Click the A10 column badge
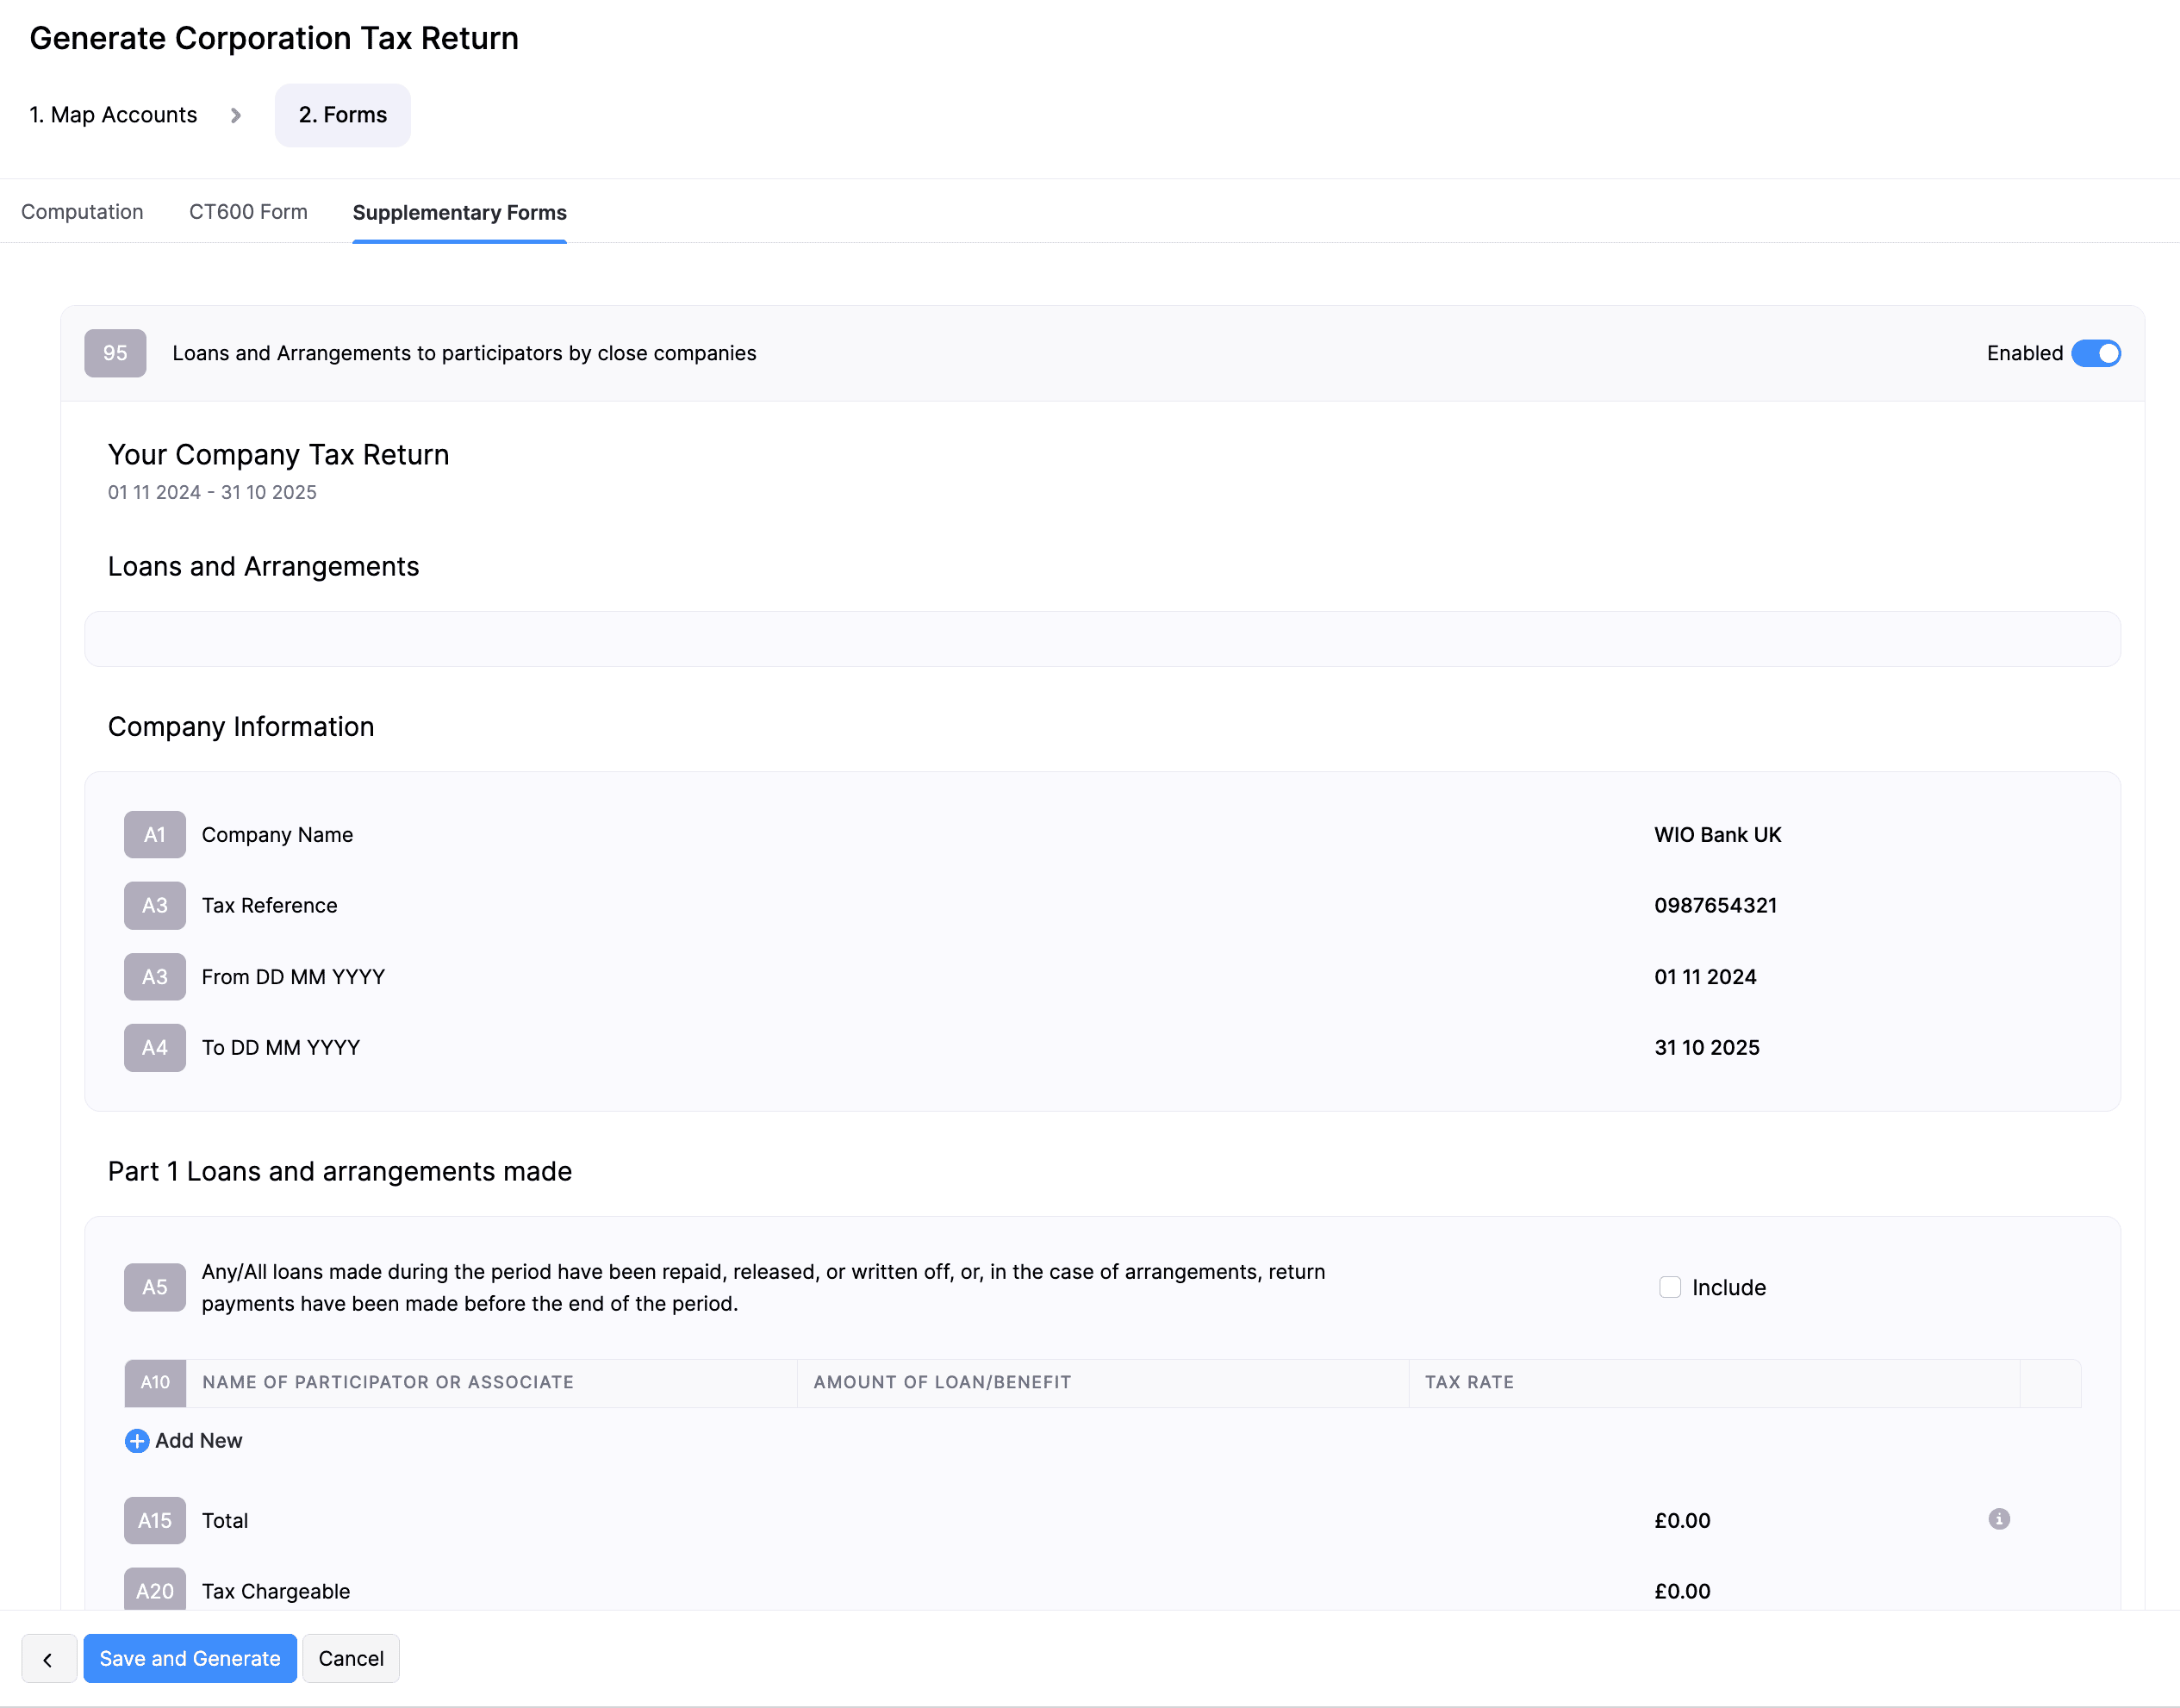This screenshot has width=2180, height=1708. [155, 1382]
